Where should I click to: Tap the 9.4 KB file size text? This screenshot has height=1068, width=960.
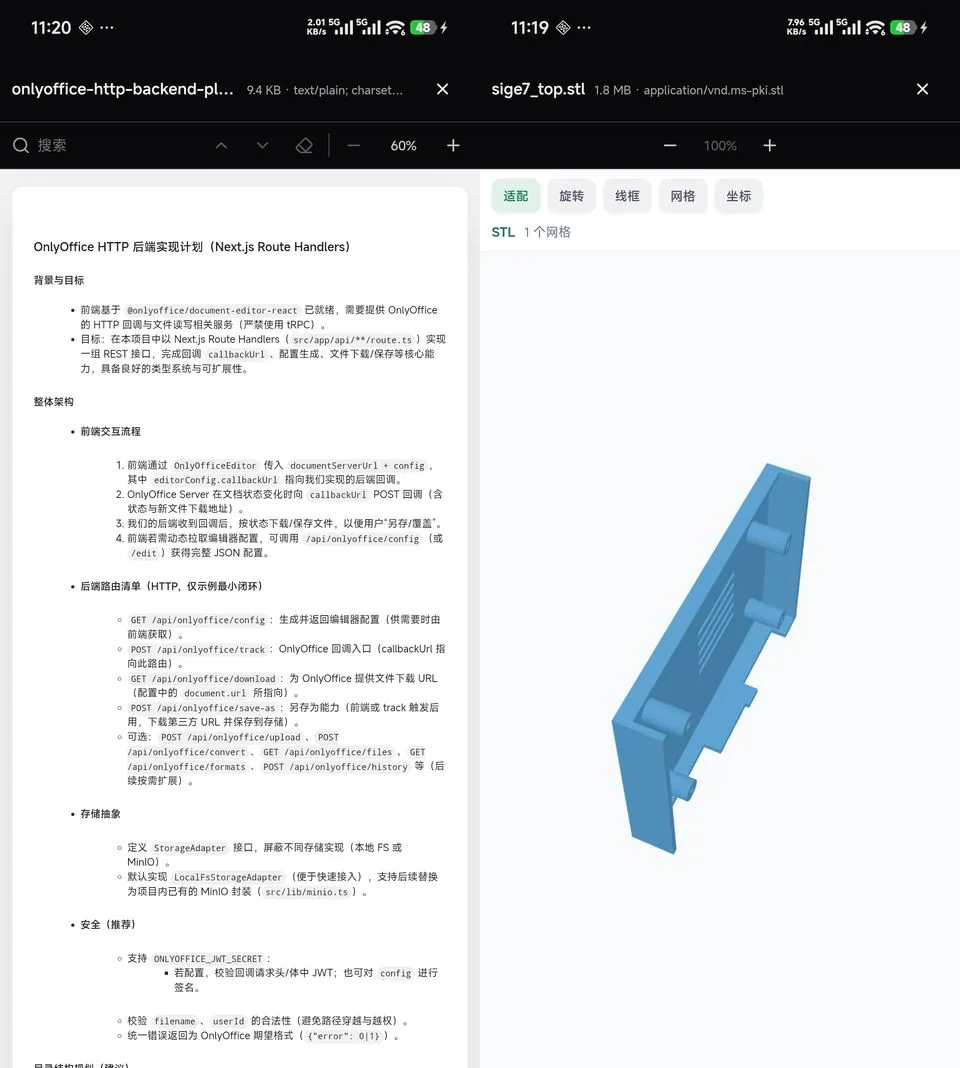pos(264,90)
